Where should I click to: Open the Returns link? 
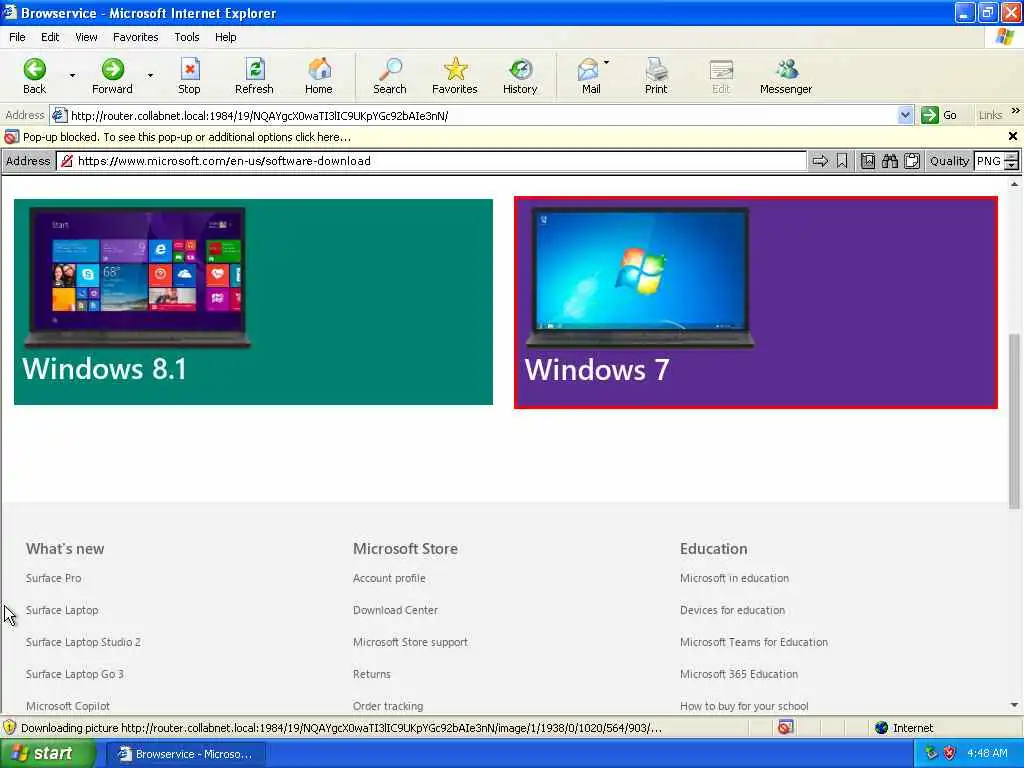372,674
